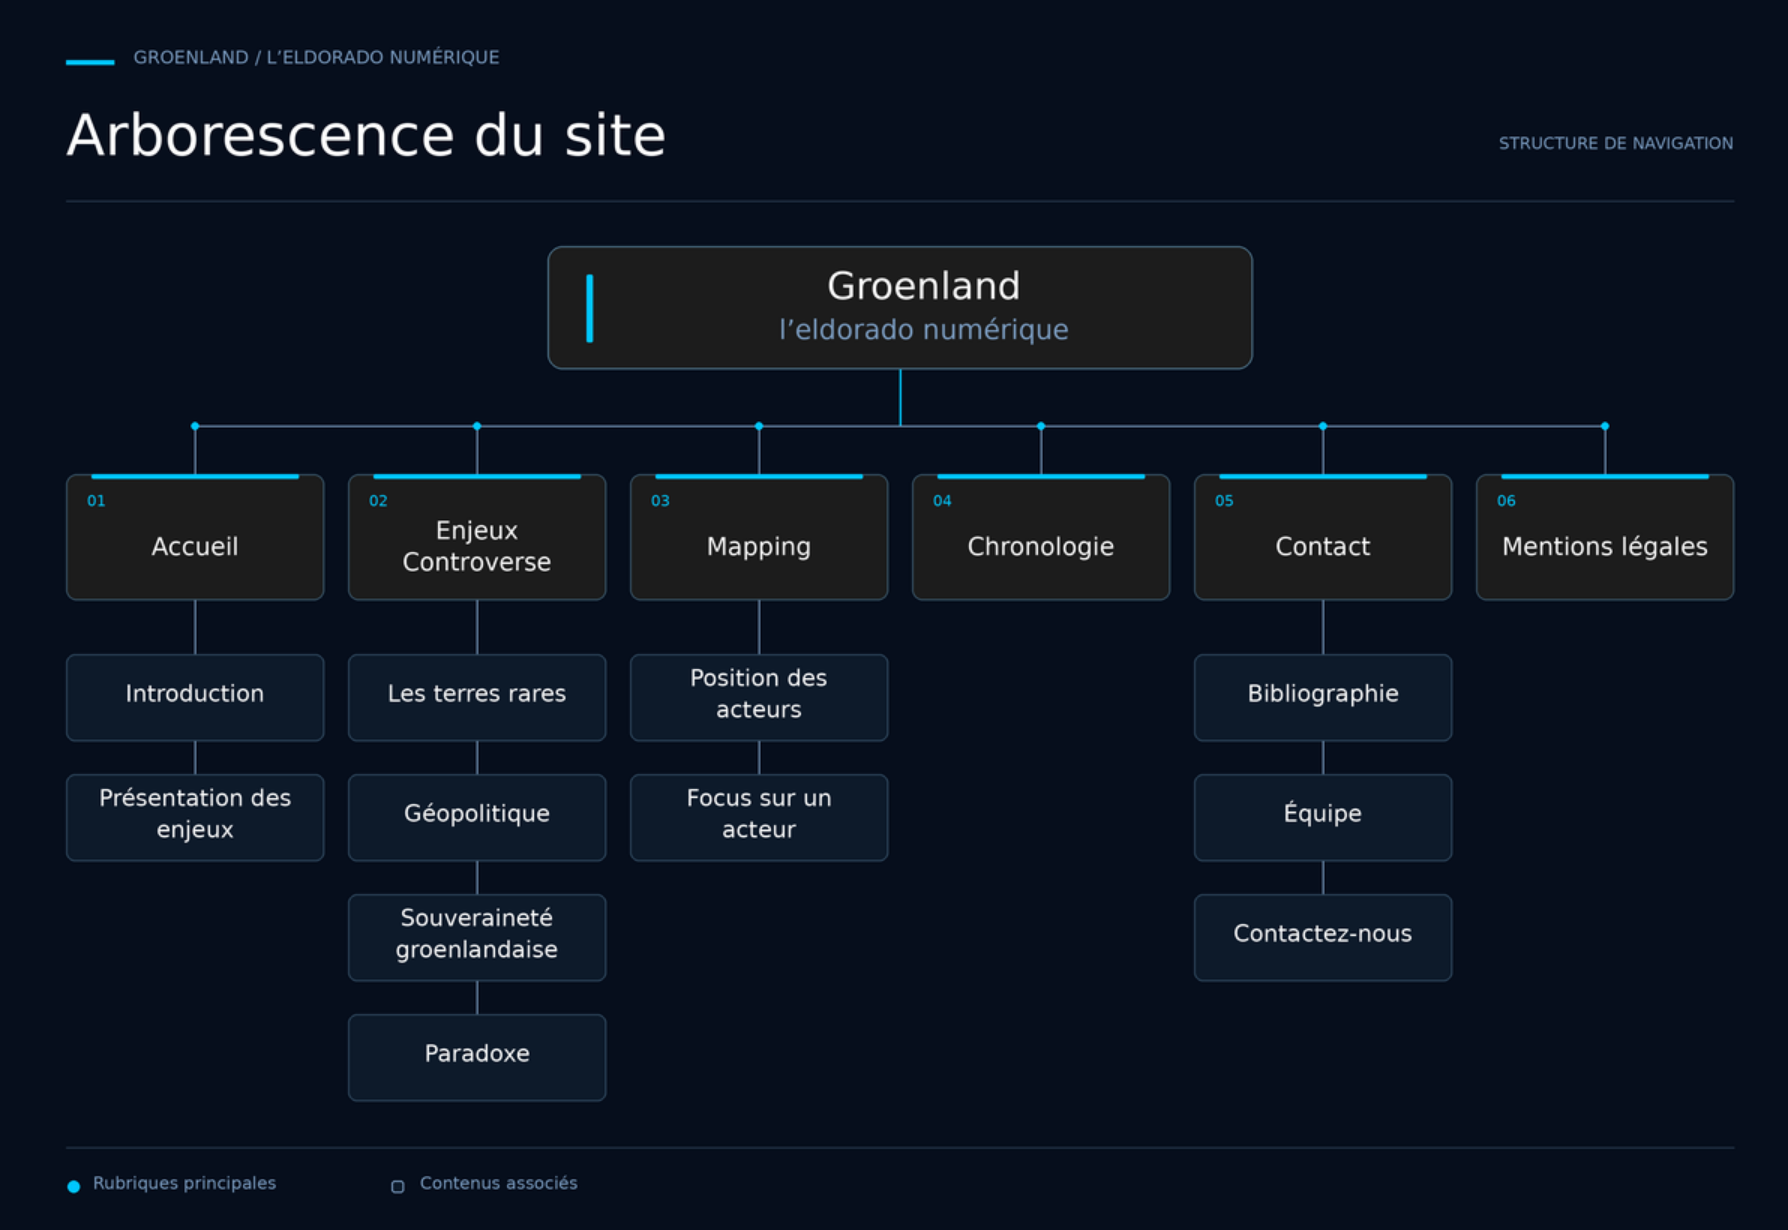Open Présentation des enjeux box
The height and width of the screenshot is (1230, 1788).
pos(195,818)
